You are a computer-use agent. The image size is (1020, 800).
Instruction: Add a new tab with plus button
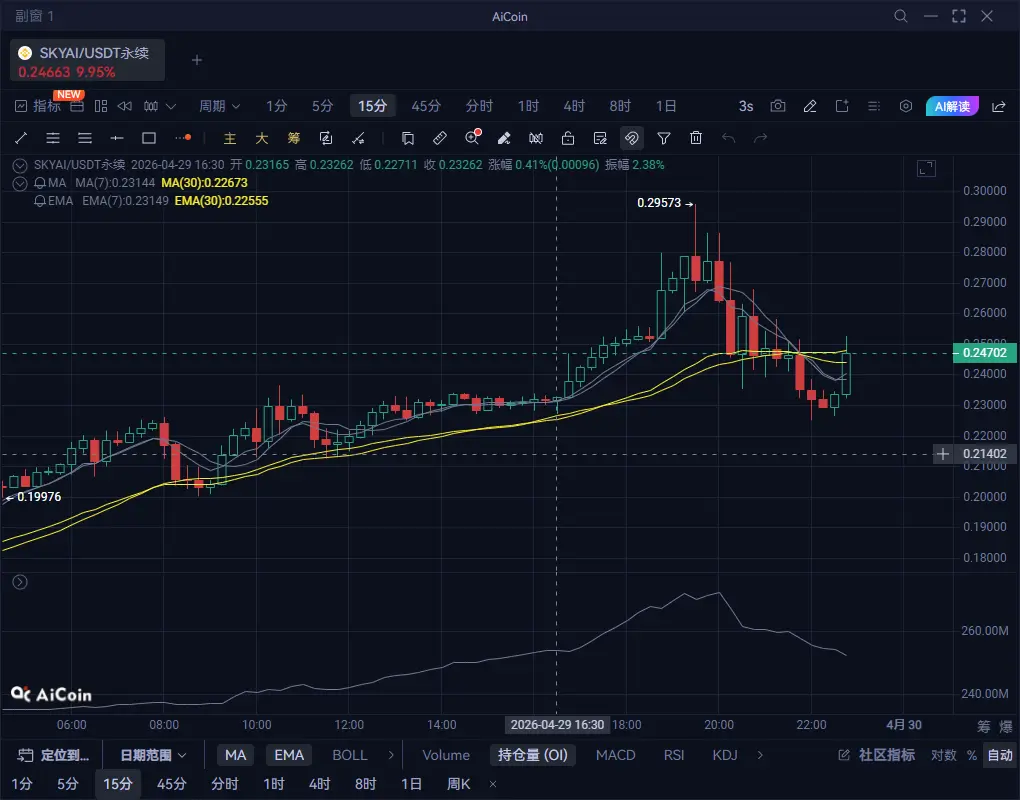point(197,60)
